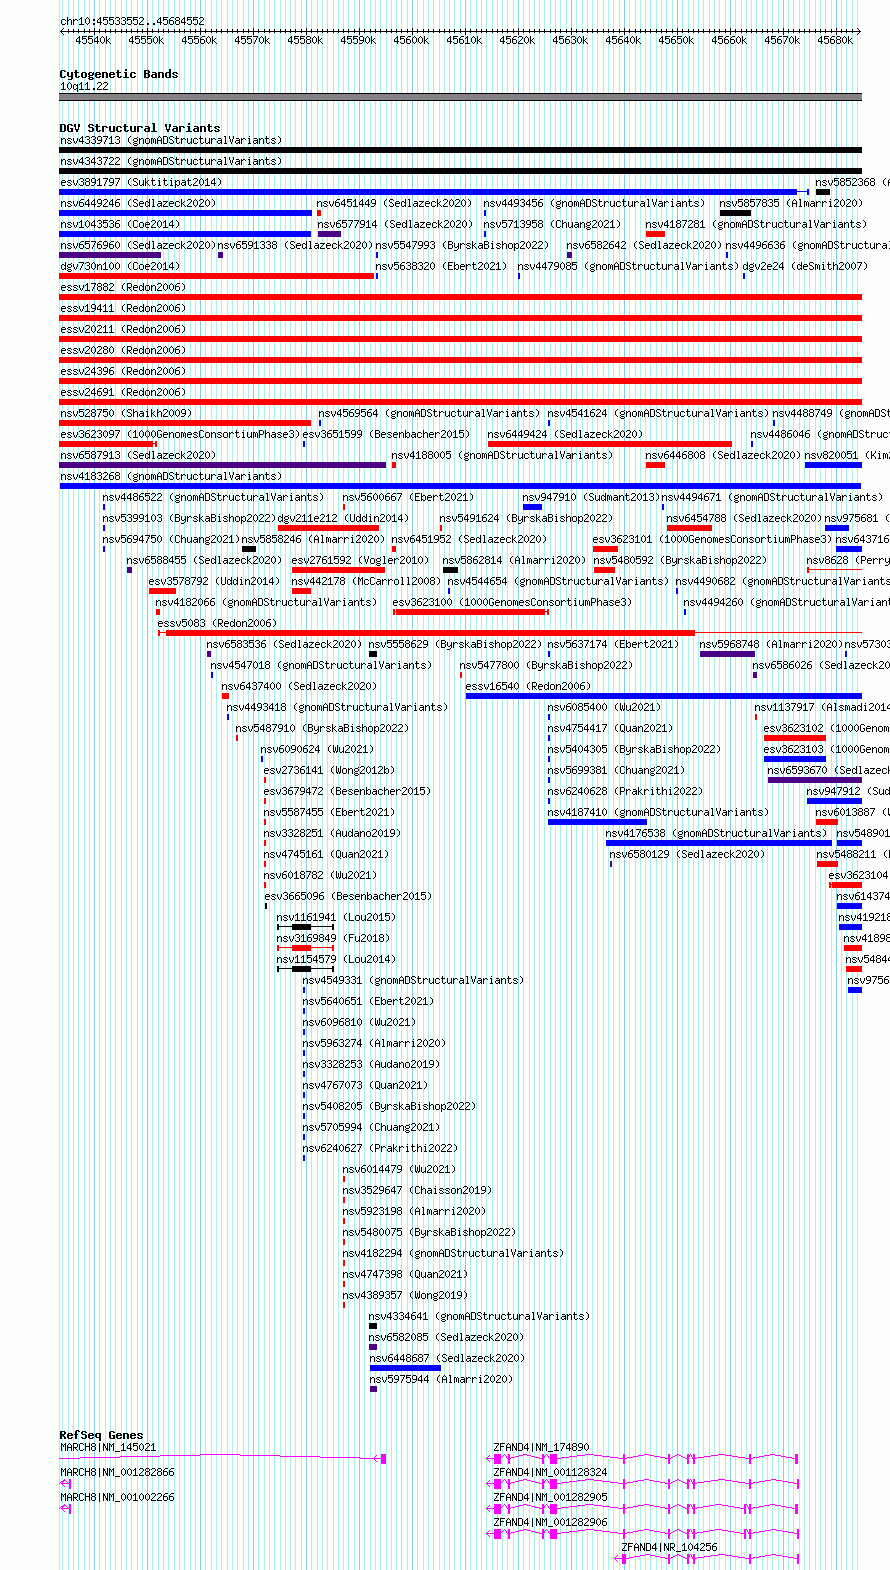
Task: Click the essv24691 (Redon2006) label
Action: (x=123, y=392)
